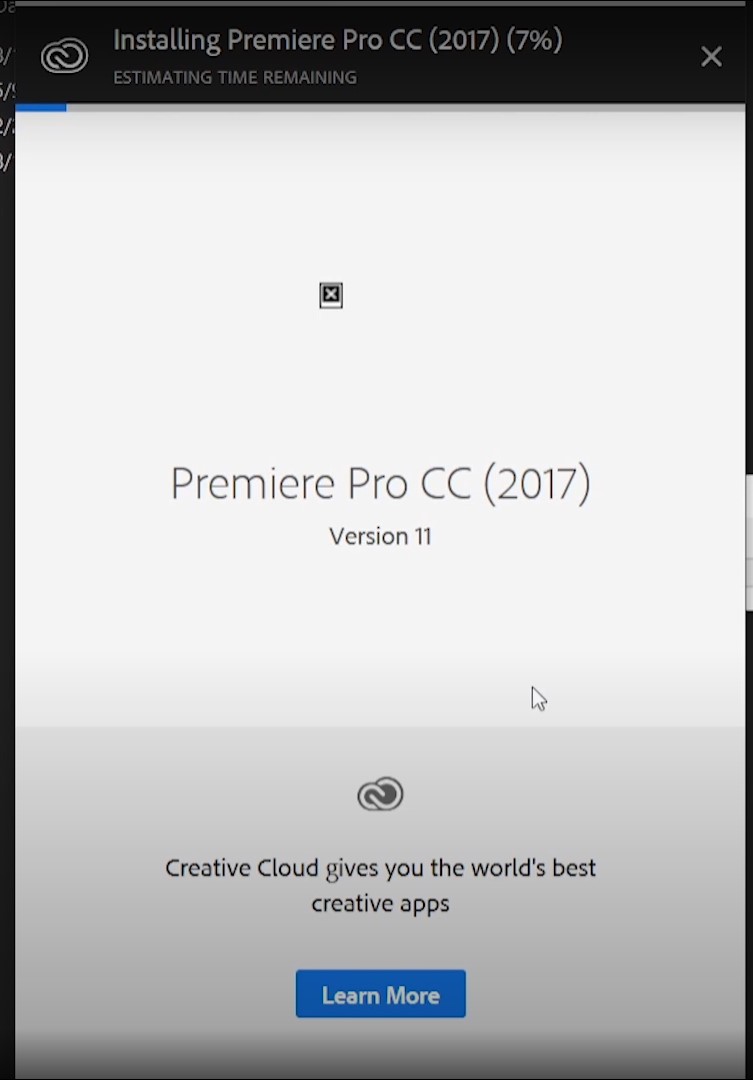Click the white panel sliver at right edge
This screenshot has width=753, height=1080.
coord(749,542)
